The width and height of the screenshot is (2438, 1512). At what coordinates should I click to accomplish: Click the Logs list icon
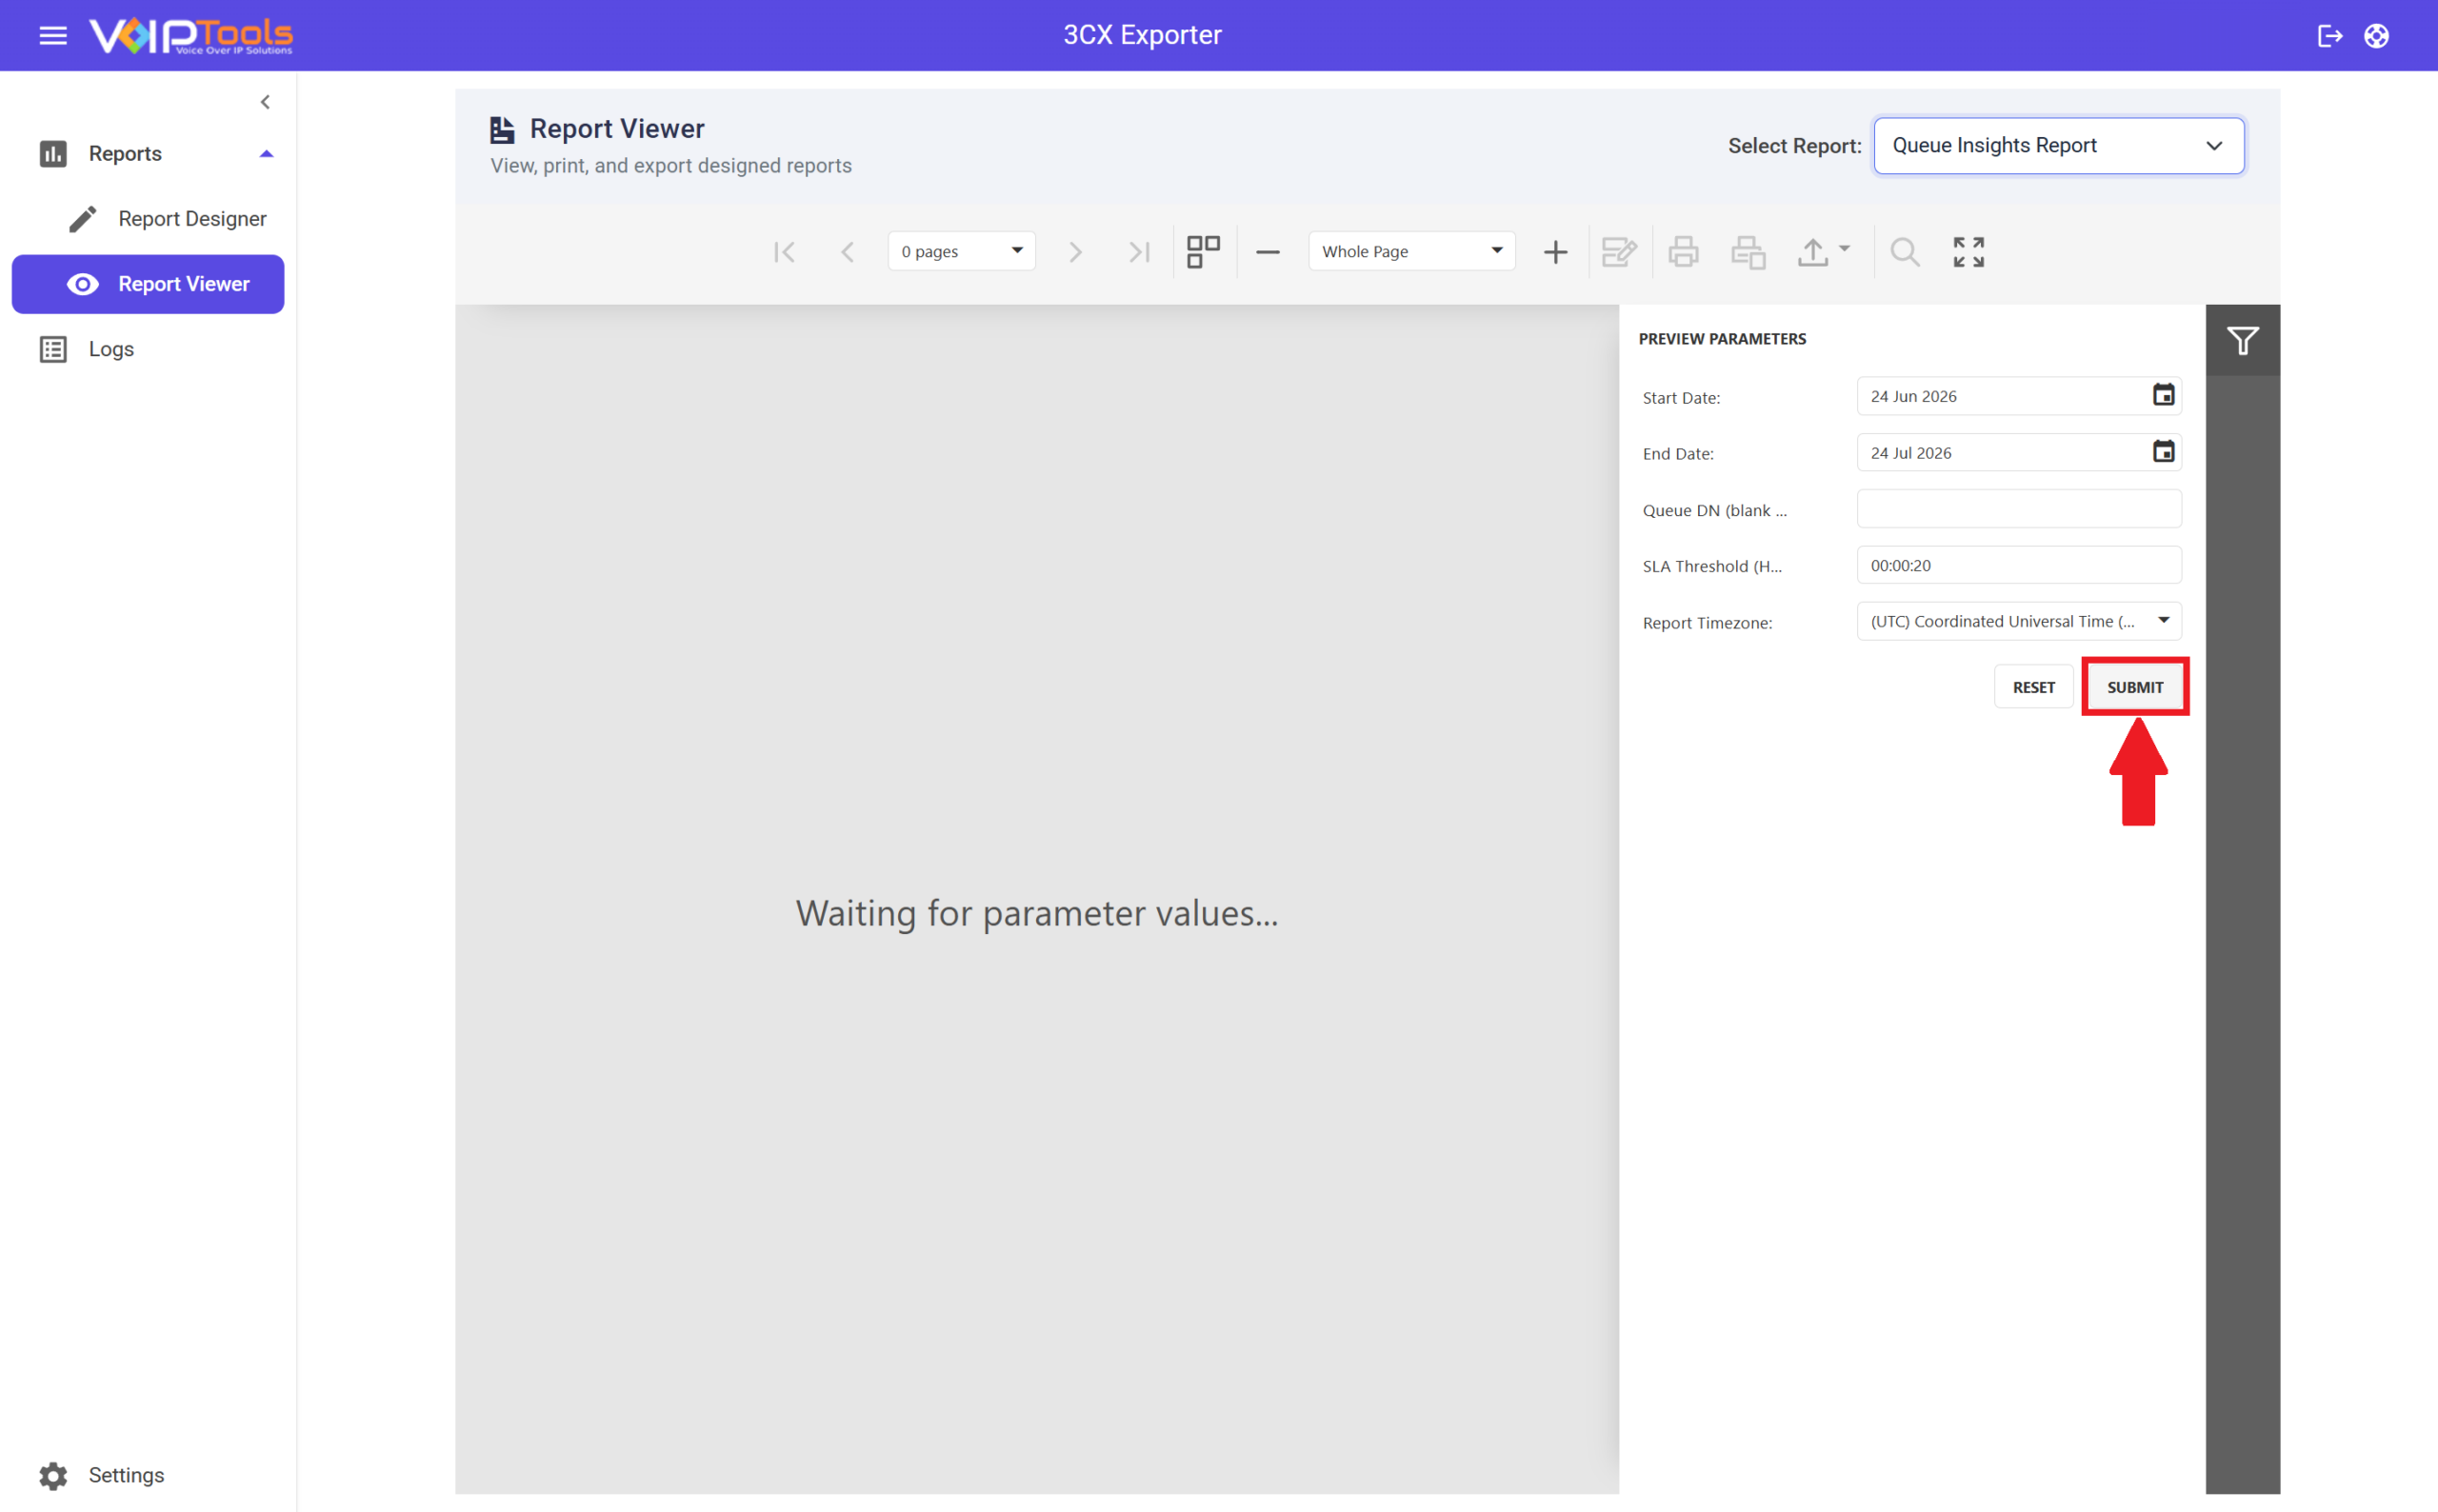(53, 349)
